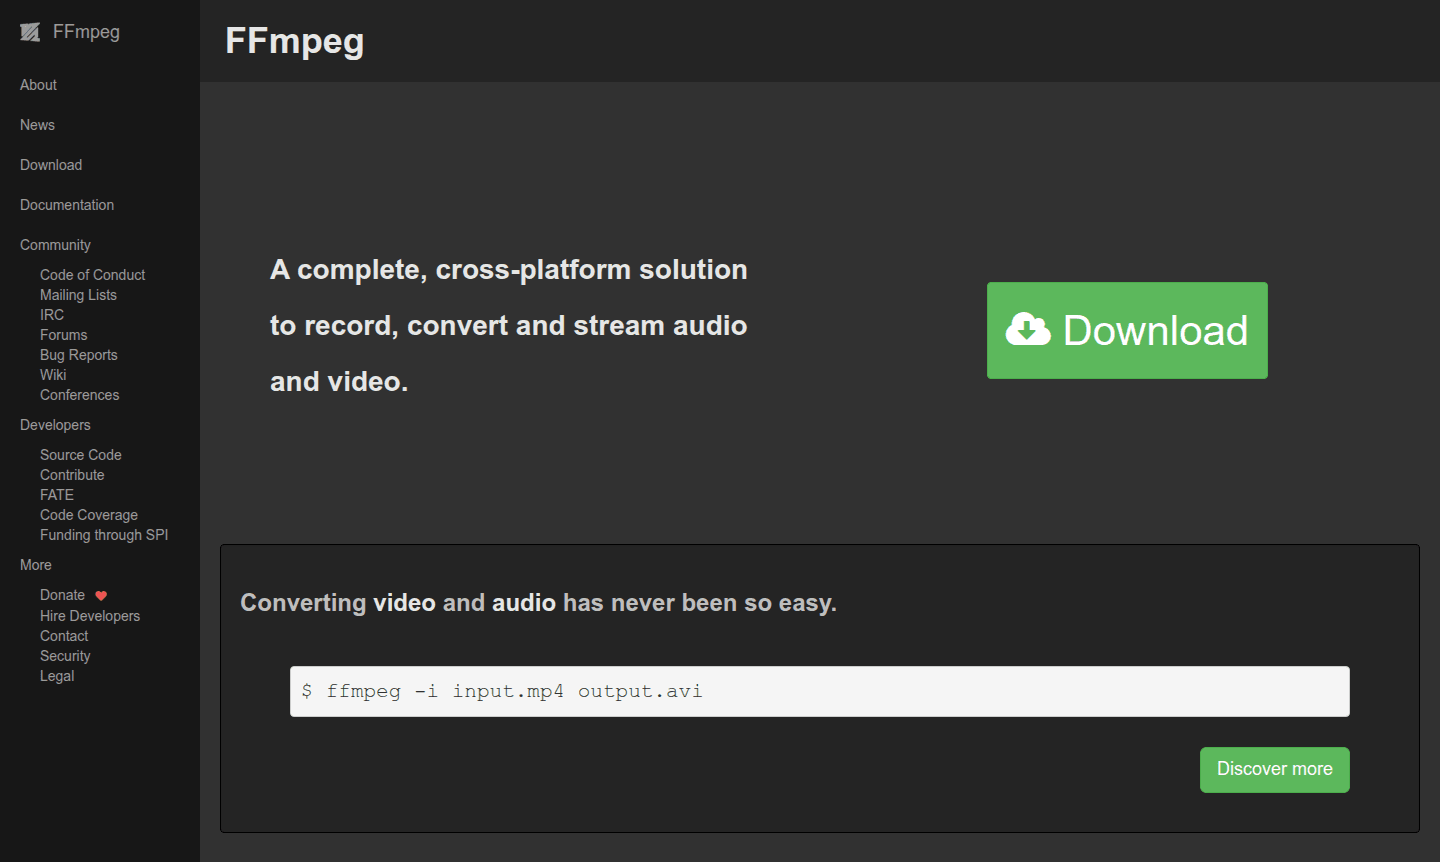Screen dimensions: 1440x862
Task: Open the Source Code page
Action: point(80,454)
